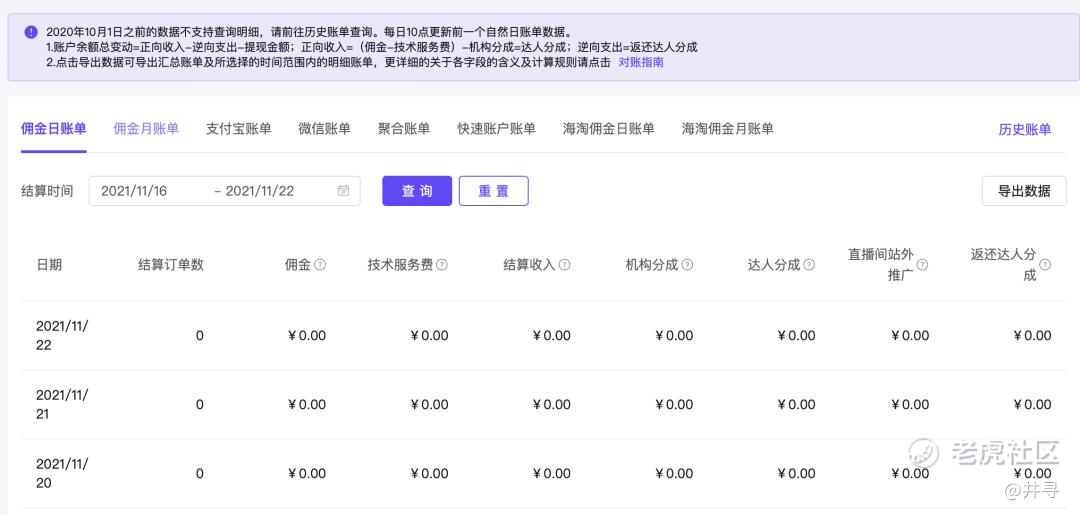
Task: Click the start date field 2021/11/16
Action: tap(134, 191)
